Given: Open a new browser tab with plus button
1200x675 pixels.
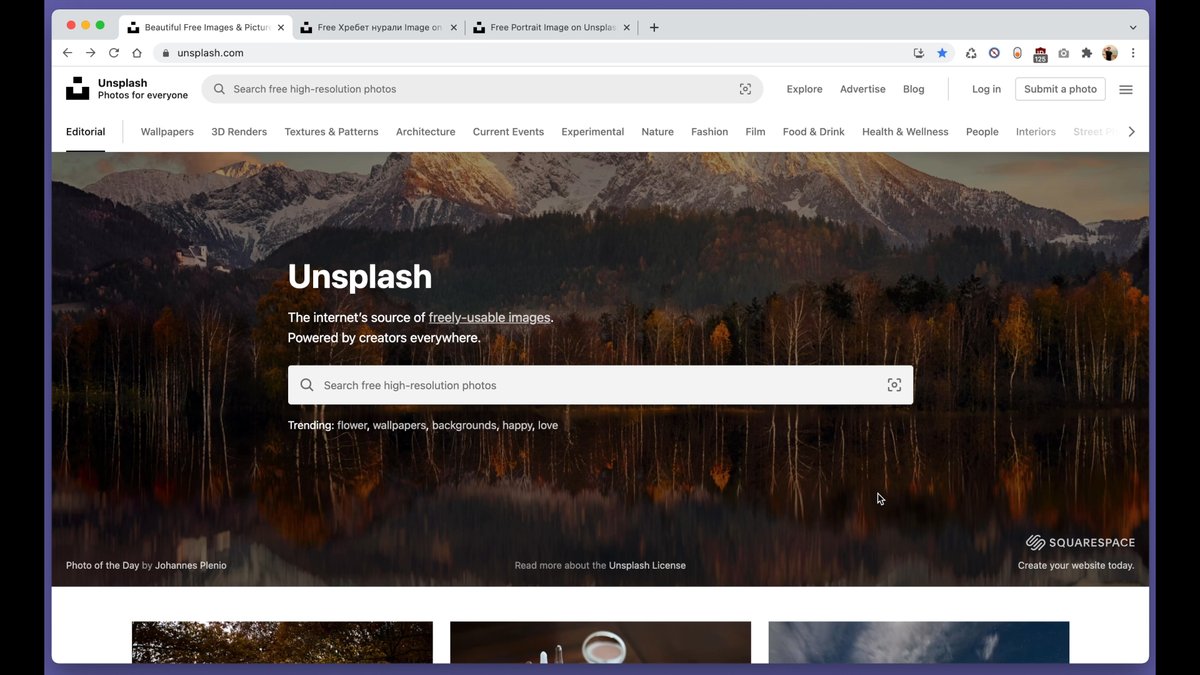Looking at the screenshot, I should [654, 28].
